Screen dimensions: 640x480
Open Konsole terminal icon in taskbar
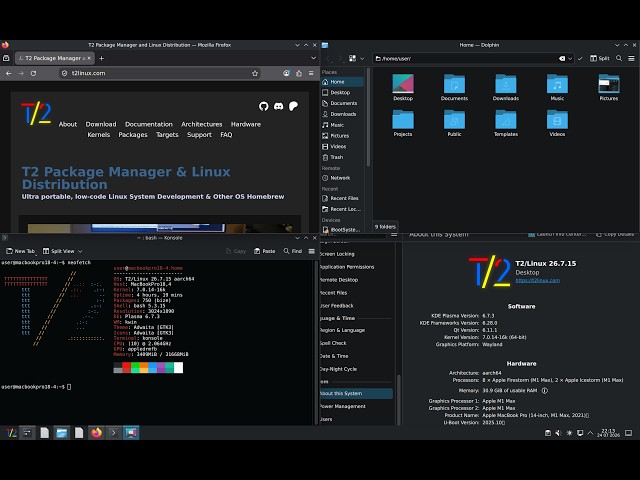click(x=113, y=433)
